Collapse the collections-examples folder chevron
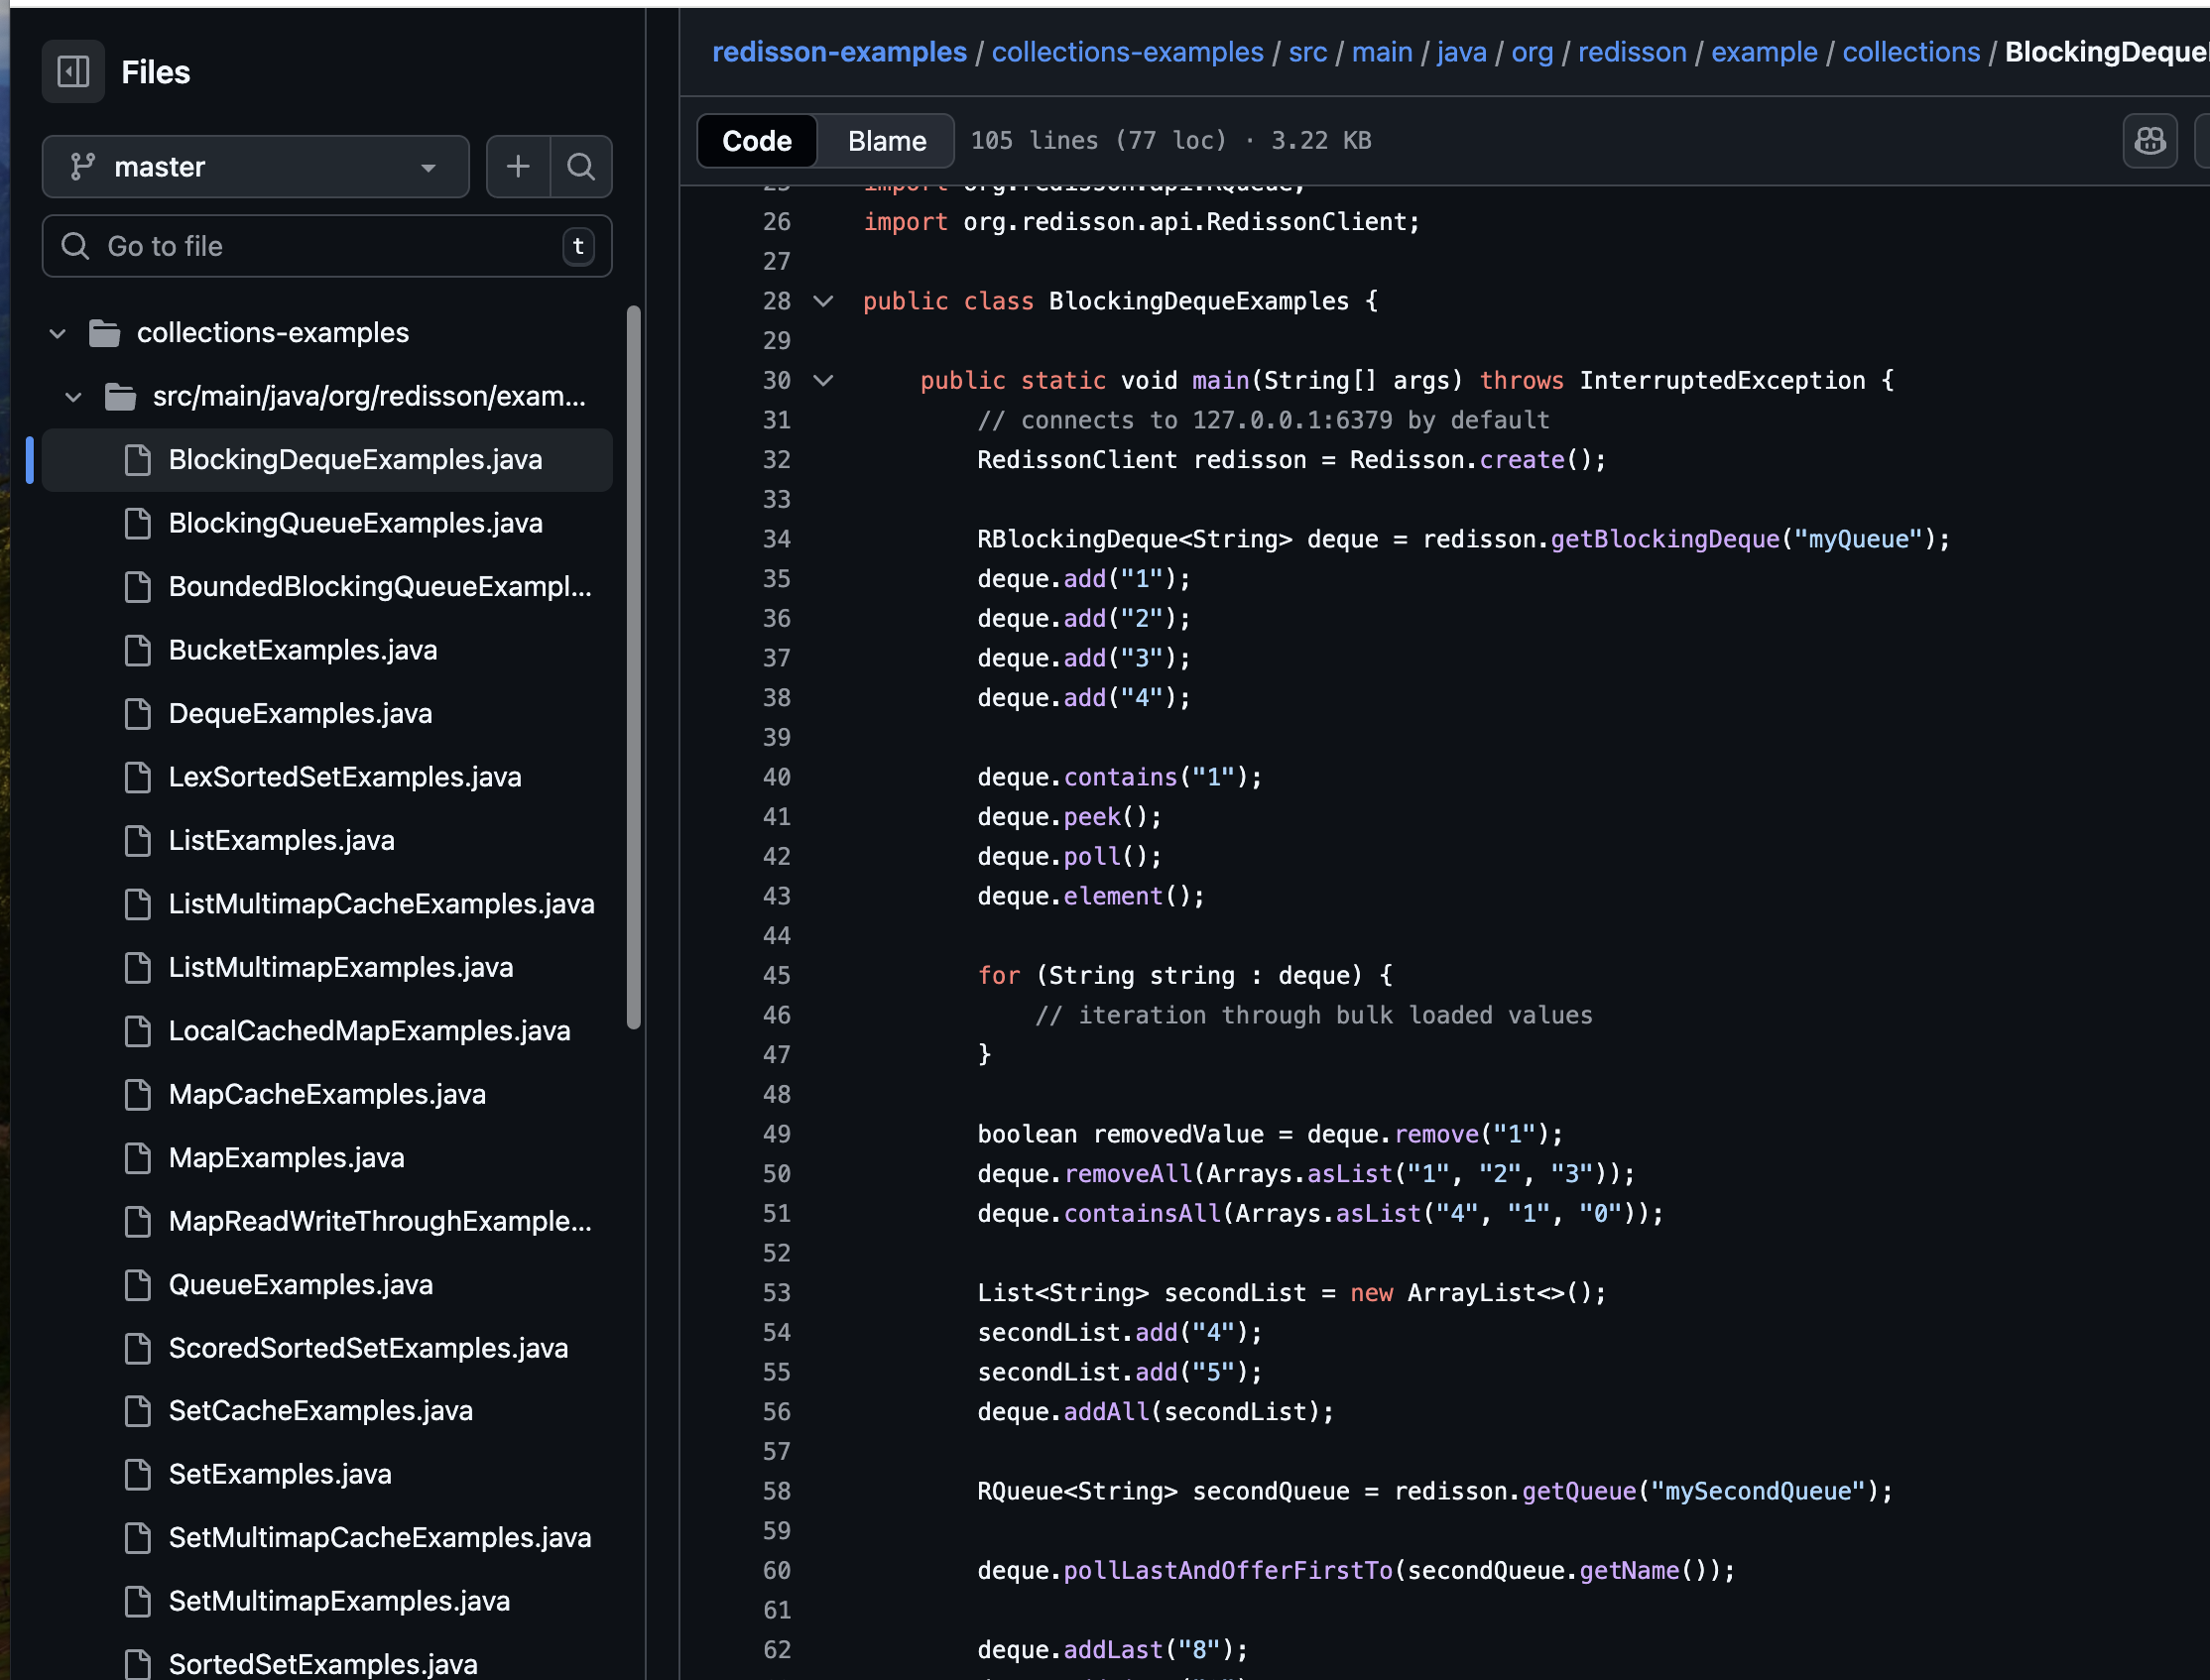Viewport: 2210px width, 1680px height. [58, 333]
